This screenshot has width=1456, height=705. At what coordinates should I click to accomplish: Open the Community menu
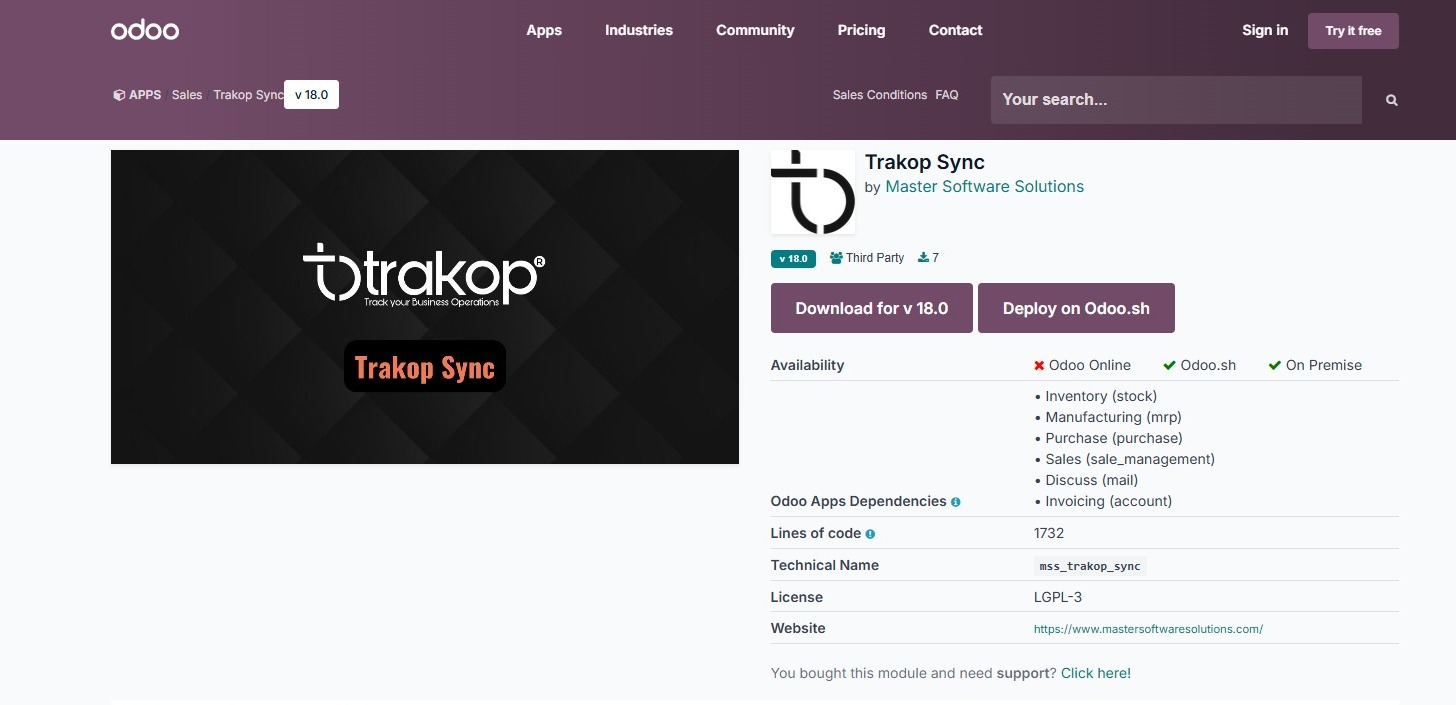click(755, 30)
